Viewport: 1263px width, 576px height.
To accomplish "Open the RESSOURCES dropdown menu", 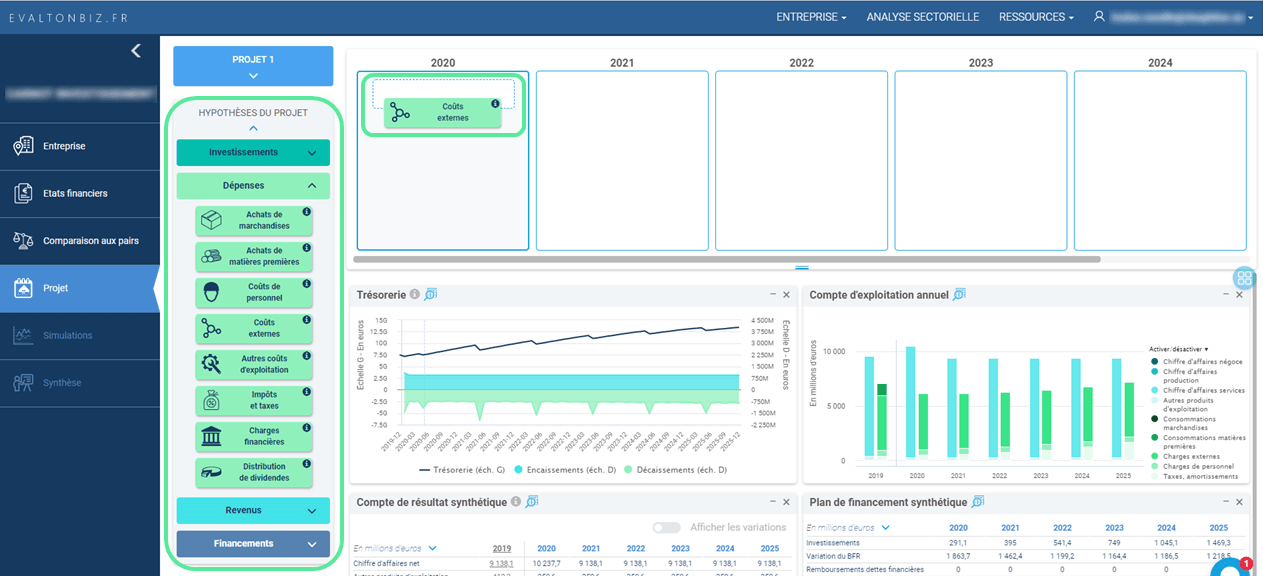I will click(x=1036, y=17).
